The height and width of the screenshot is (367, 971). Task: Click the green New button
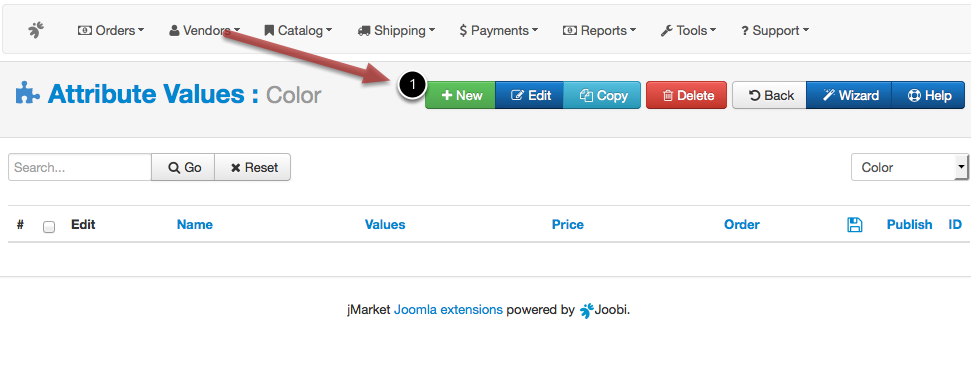coord(460,95)
